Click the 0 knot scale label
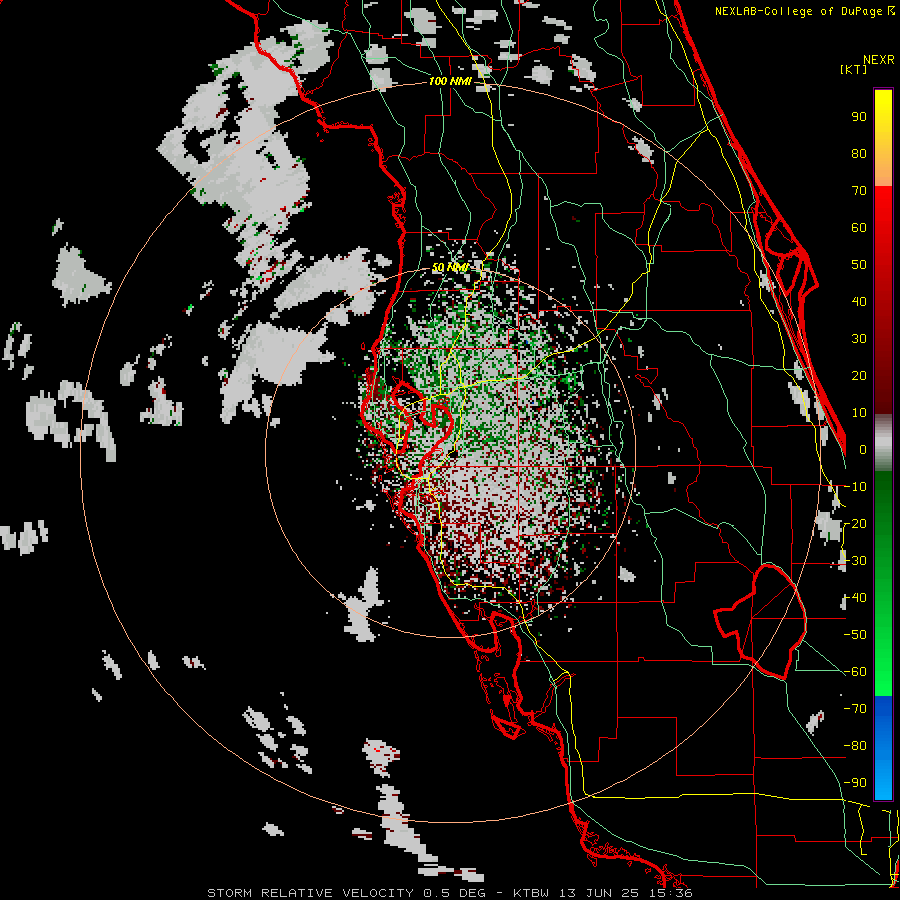 coord(863,449)
